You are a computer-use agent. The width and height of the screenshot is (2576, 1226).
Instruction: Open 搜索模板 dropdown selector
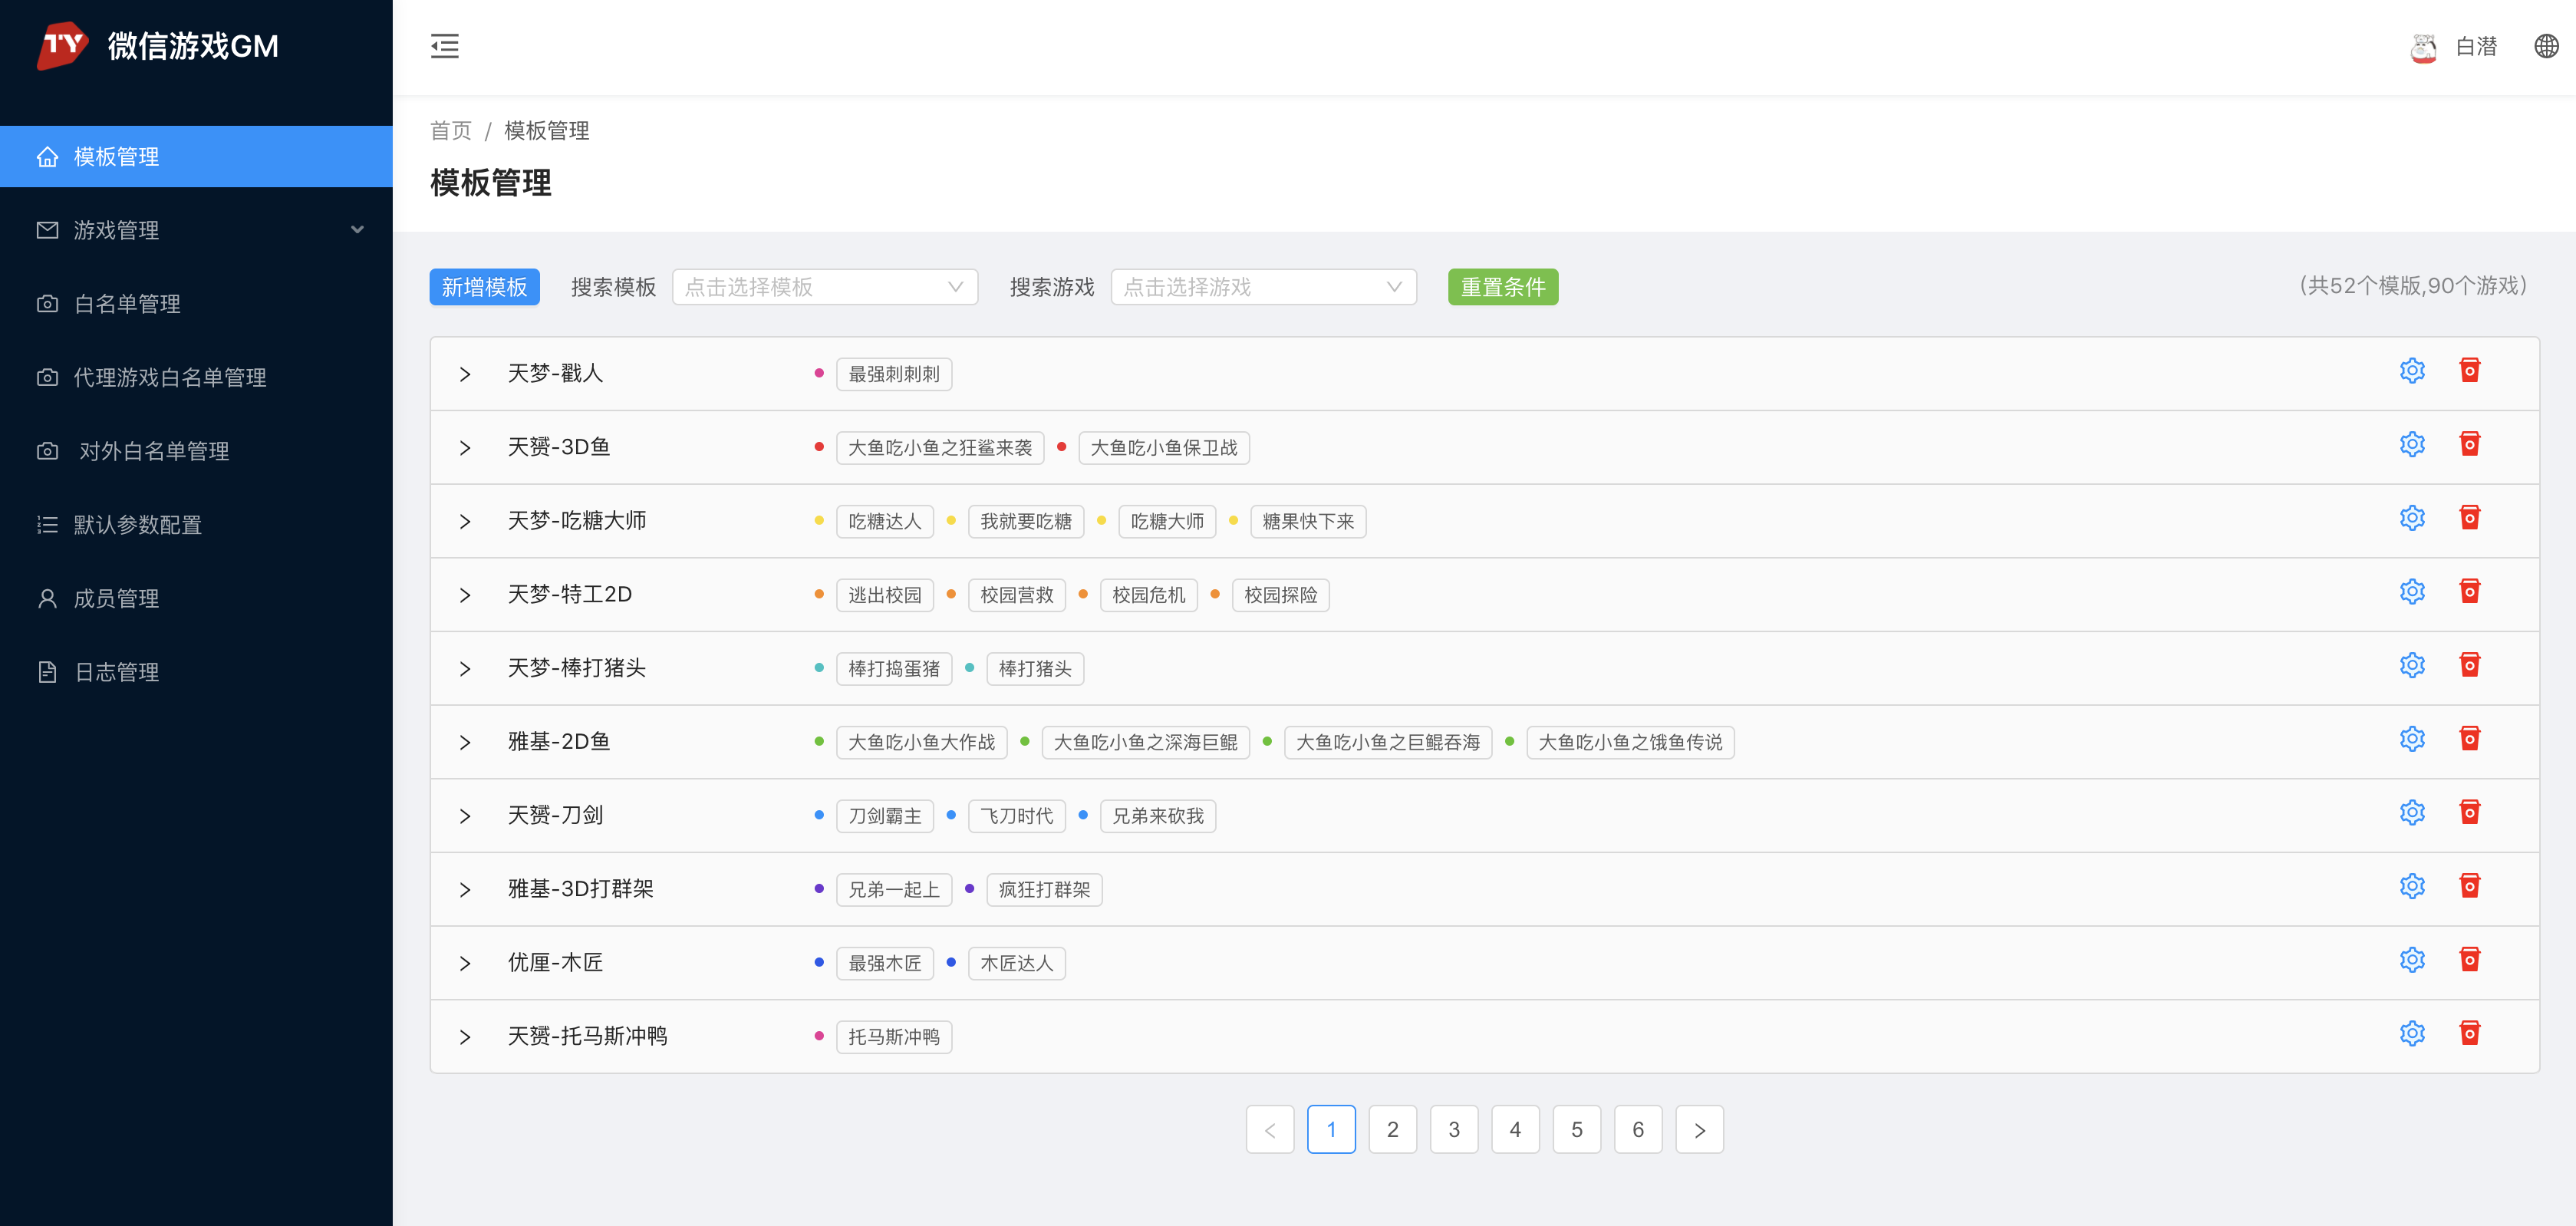(822, 286)
